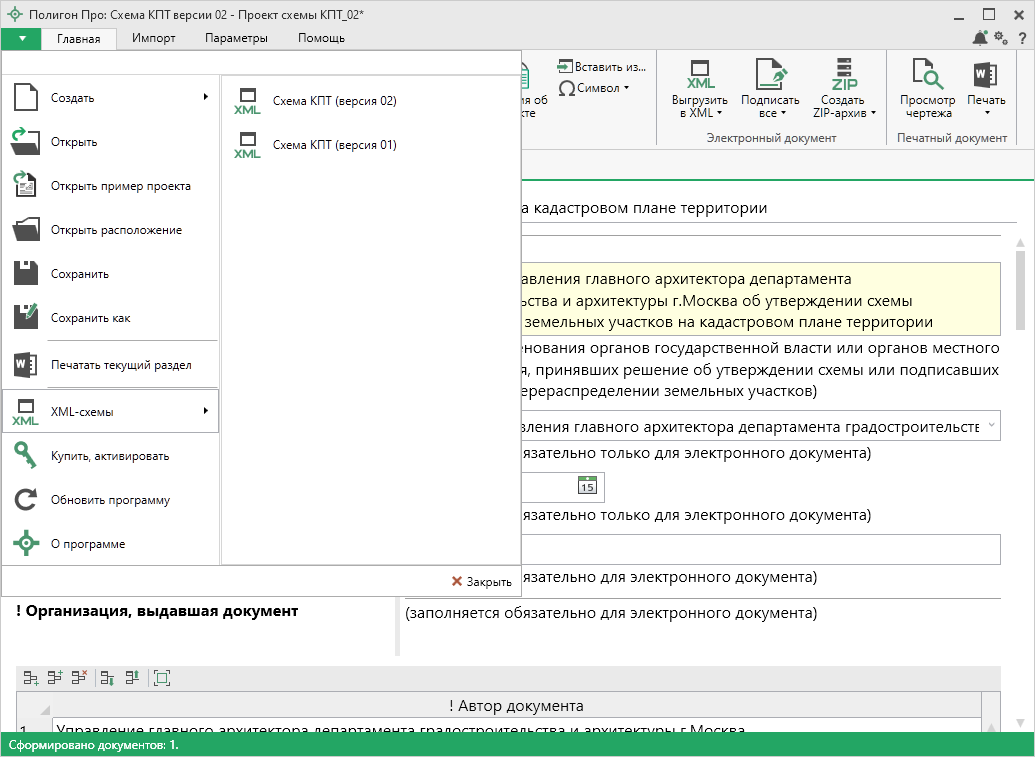1035x757 pixels.
Task: Click the Word Печать ribbon icon
Action: click(x=985, y=76)
